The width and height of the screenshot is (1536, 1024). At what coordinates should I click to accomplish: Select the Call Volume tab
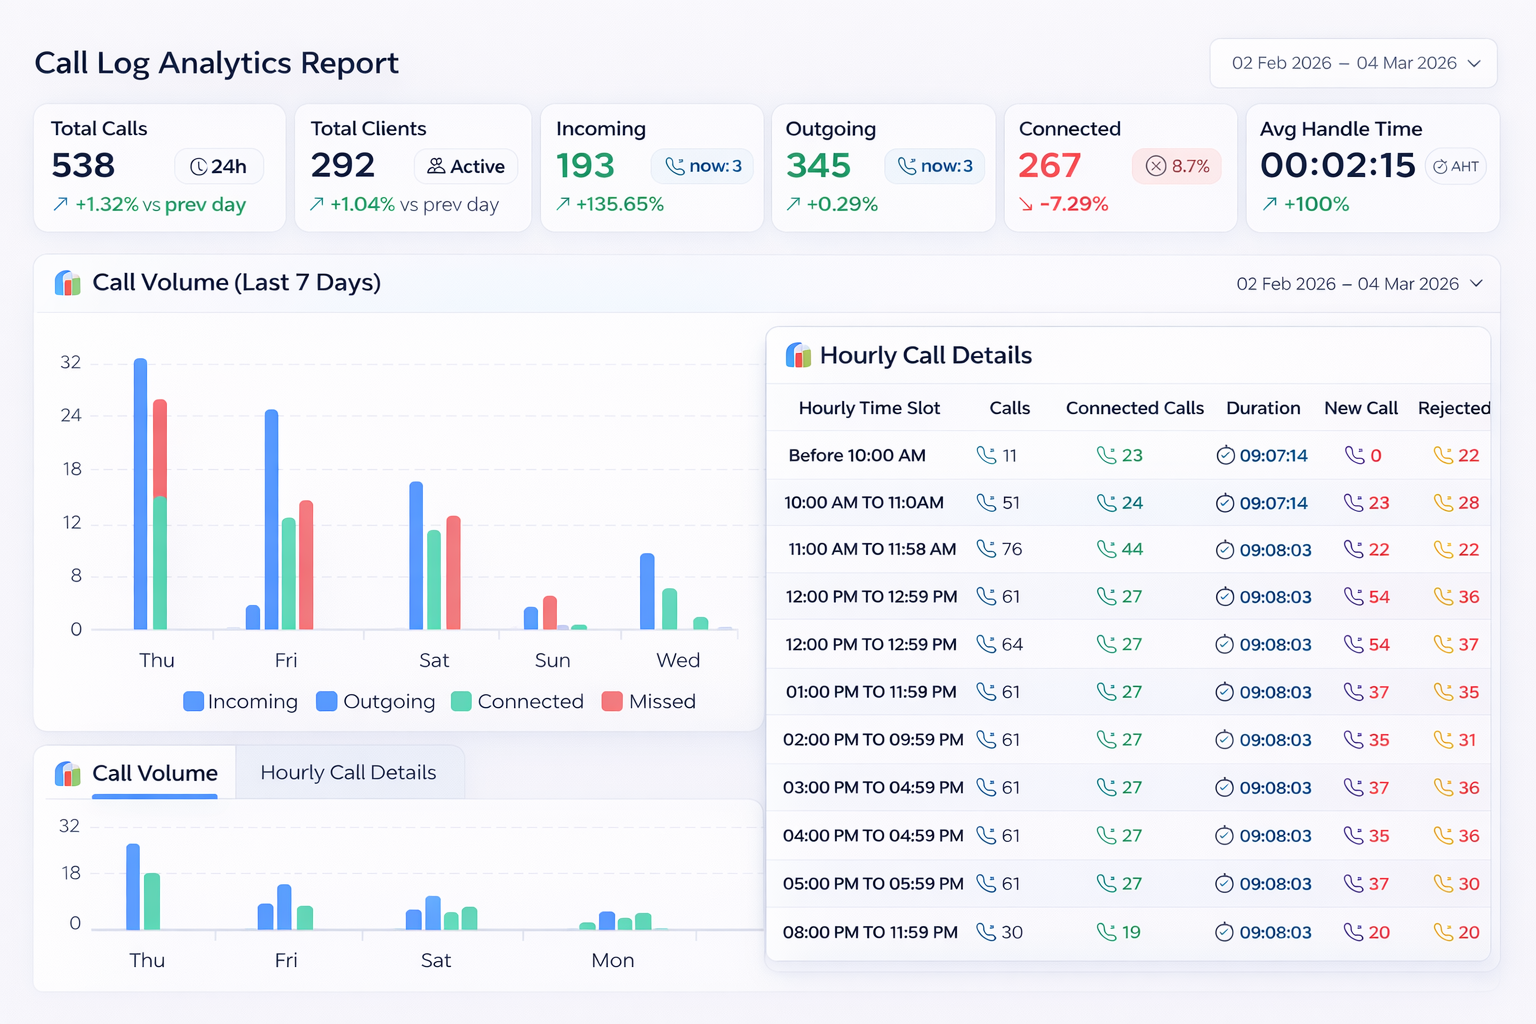[154, 773]
